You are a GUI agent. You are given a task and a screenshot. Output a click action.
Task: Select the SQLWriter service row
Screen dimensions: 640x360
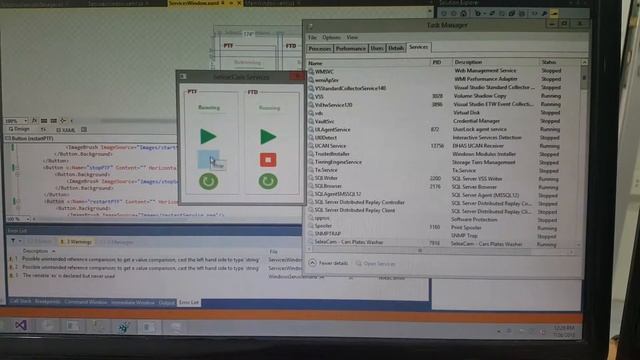(x=443, y=178)
